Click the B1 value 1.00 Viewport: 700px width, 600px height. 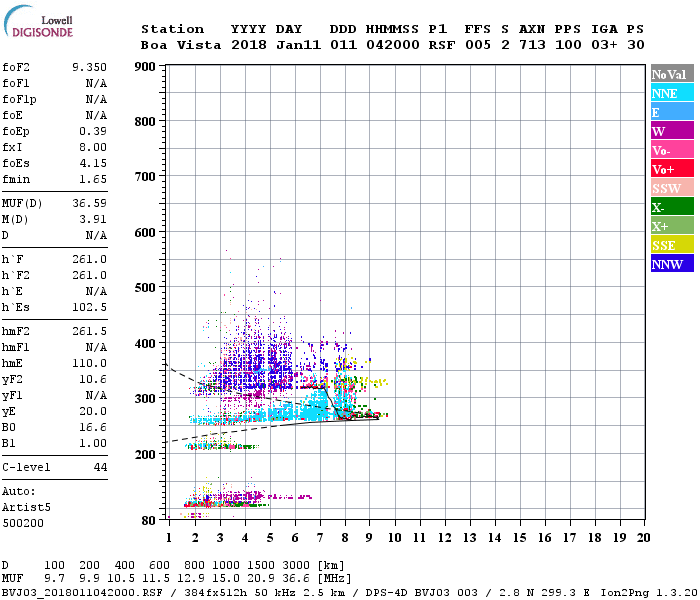(x=93, y=444)
